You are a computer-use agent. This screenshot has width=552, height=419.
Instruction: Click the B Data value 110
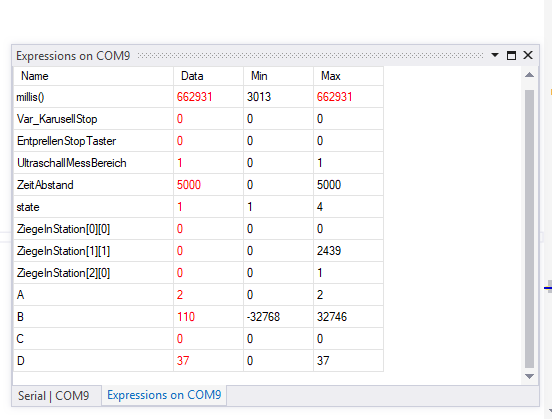pyautogui.click(x=186, y=317)
